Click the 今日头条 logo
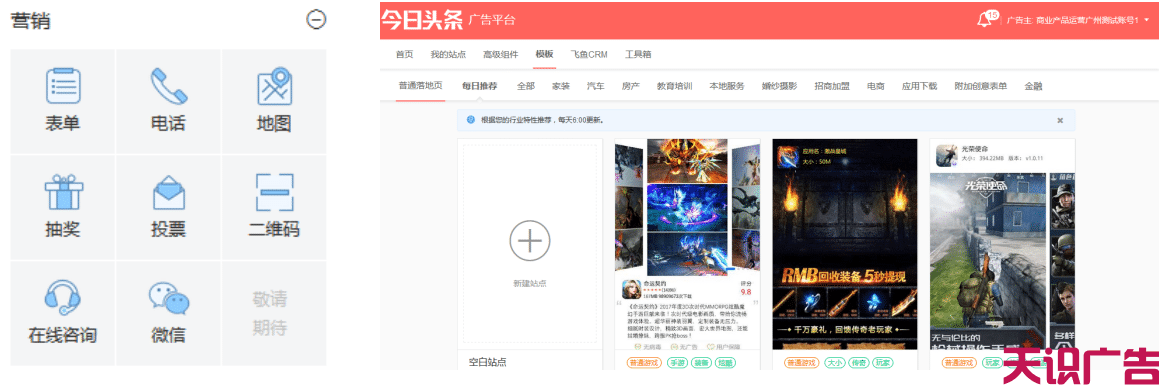Image resolution: width=1159 pixels, height=385 pixels. click(421, 20)
